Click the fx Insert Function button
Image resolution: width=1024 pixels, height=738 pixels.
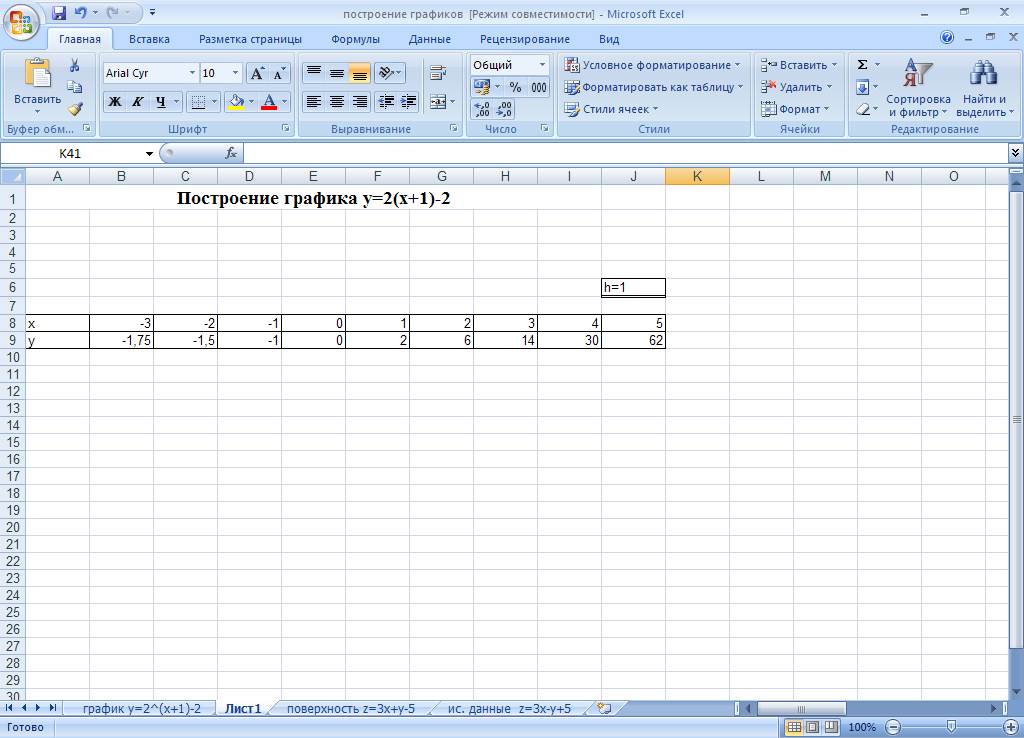coord(231,153)
